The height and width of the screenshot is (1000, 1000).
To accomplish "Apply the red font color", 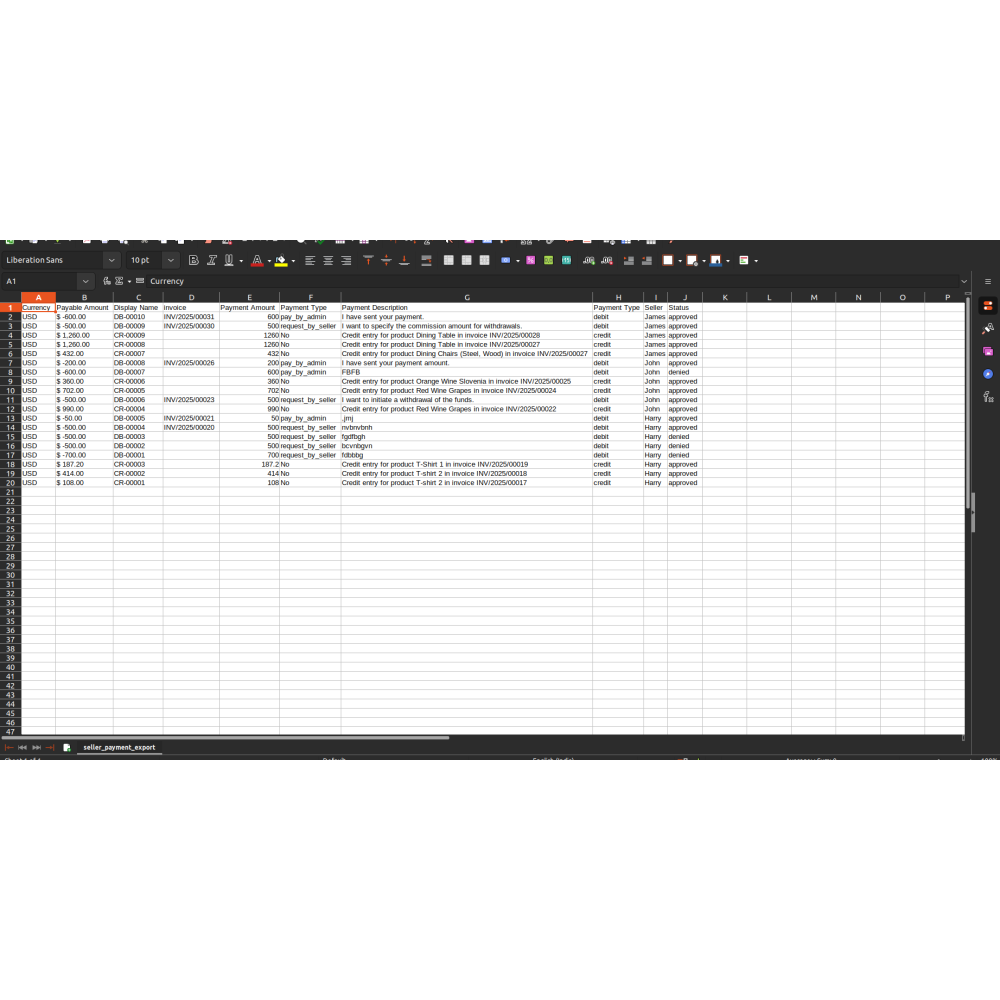I will point(256,260).
